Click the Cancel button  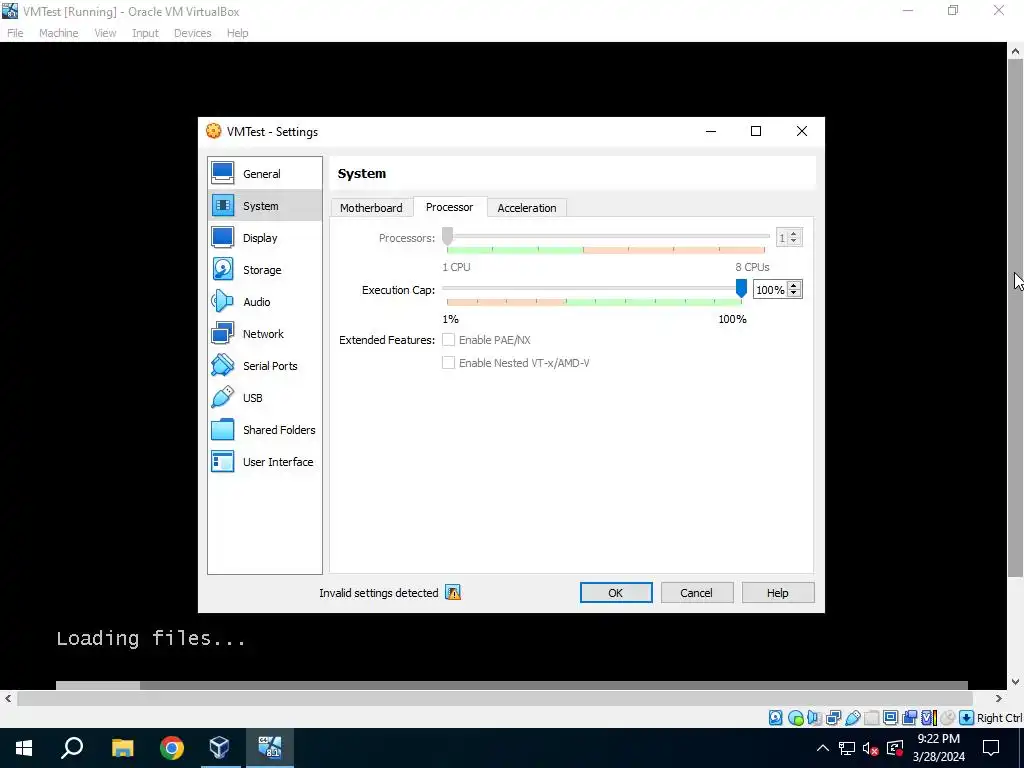(696, 592)
